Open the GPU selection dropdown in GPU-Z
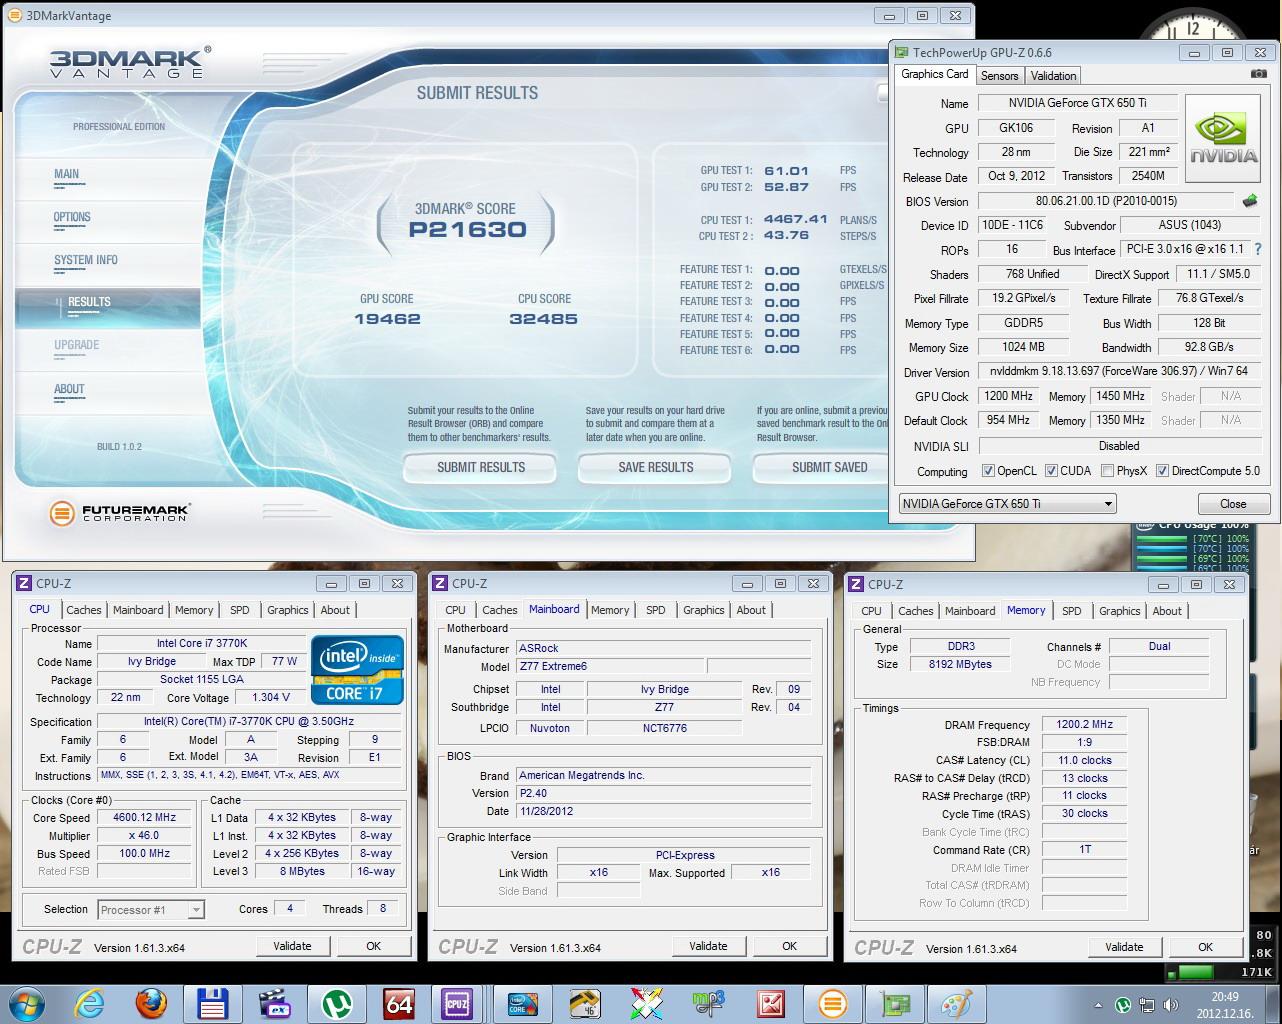This screenshot has height=1024, width=1282. click(x=1007, y=503)
